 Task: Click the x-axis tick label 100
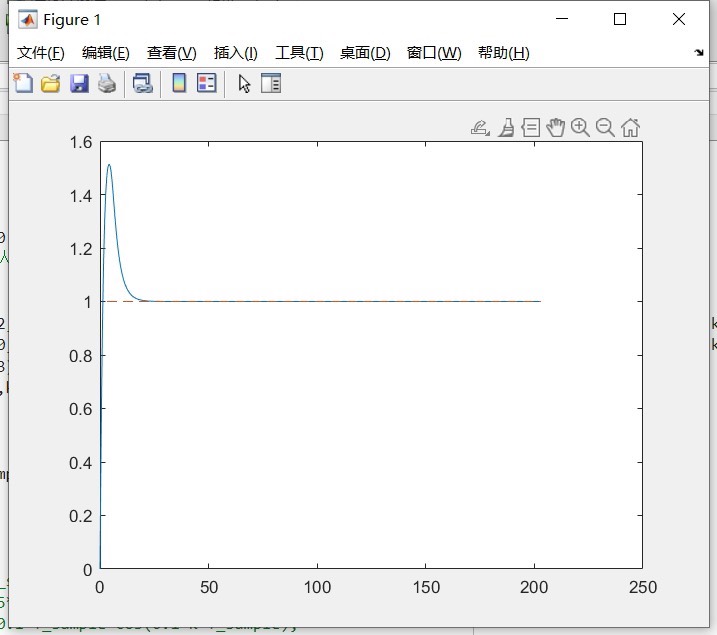(x=317, y=587)
